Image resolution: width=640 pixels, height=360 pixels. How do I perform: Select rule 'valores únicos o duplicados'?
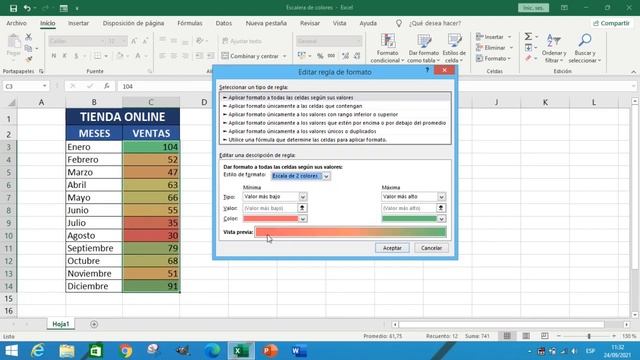336,131
